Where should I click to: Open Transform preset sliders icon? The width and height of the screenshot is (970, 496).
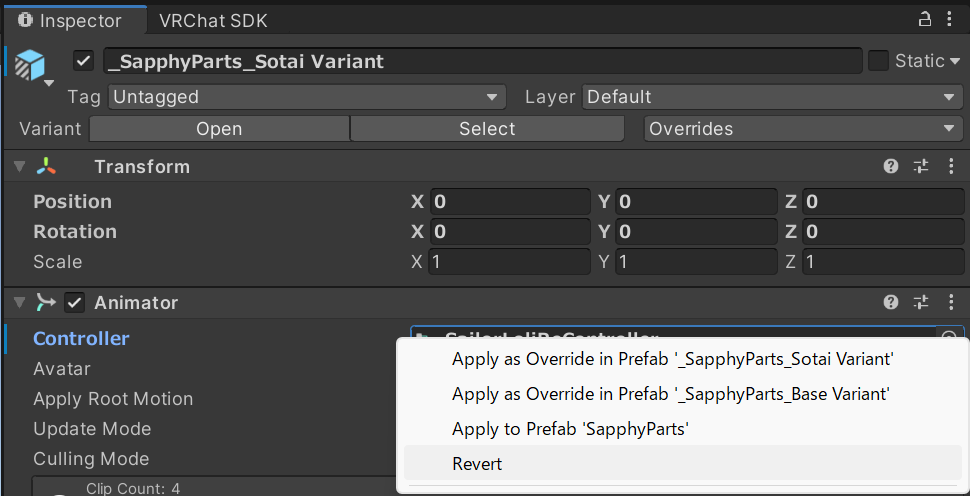[921, 167]
